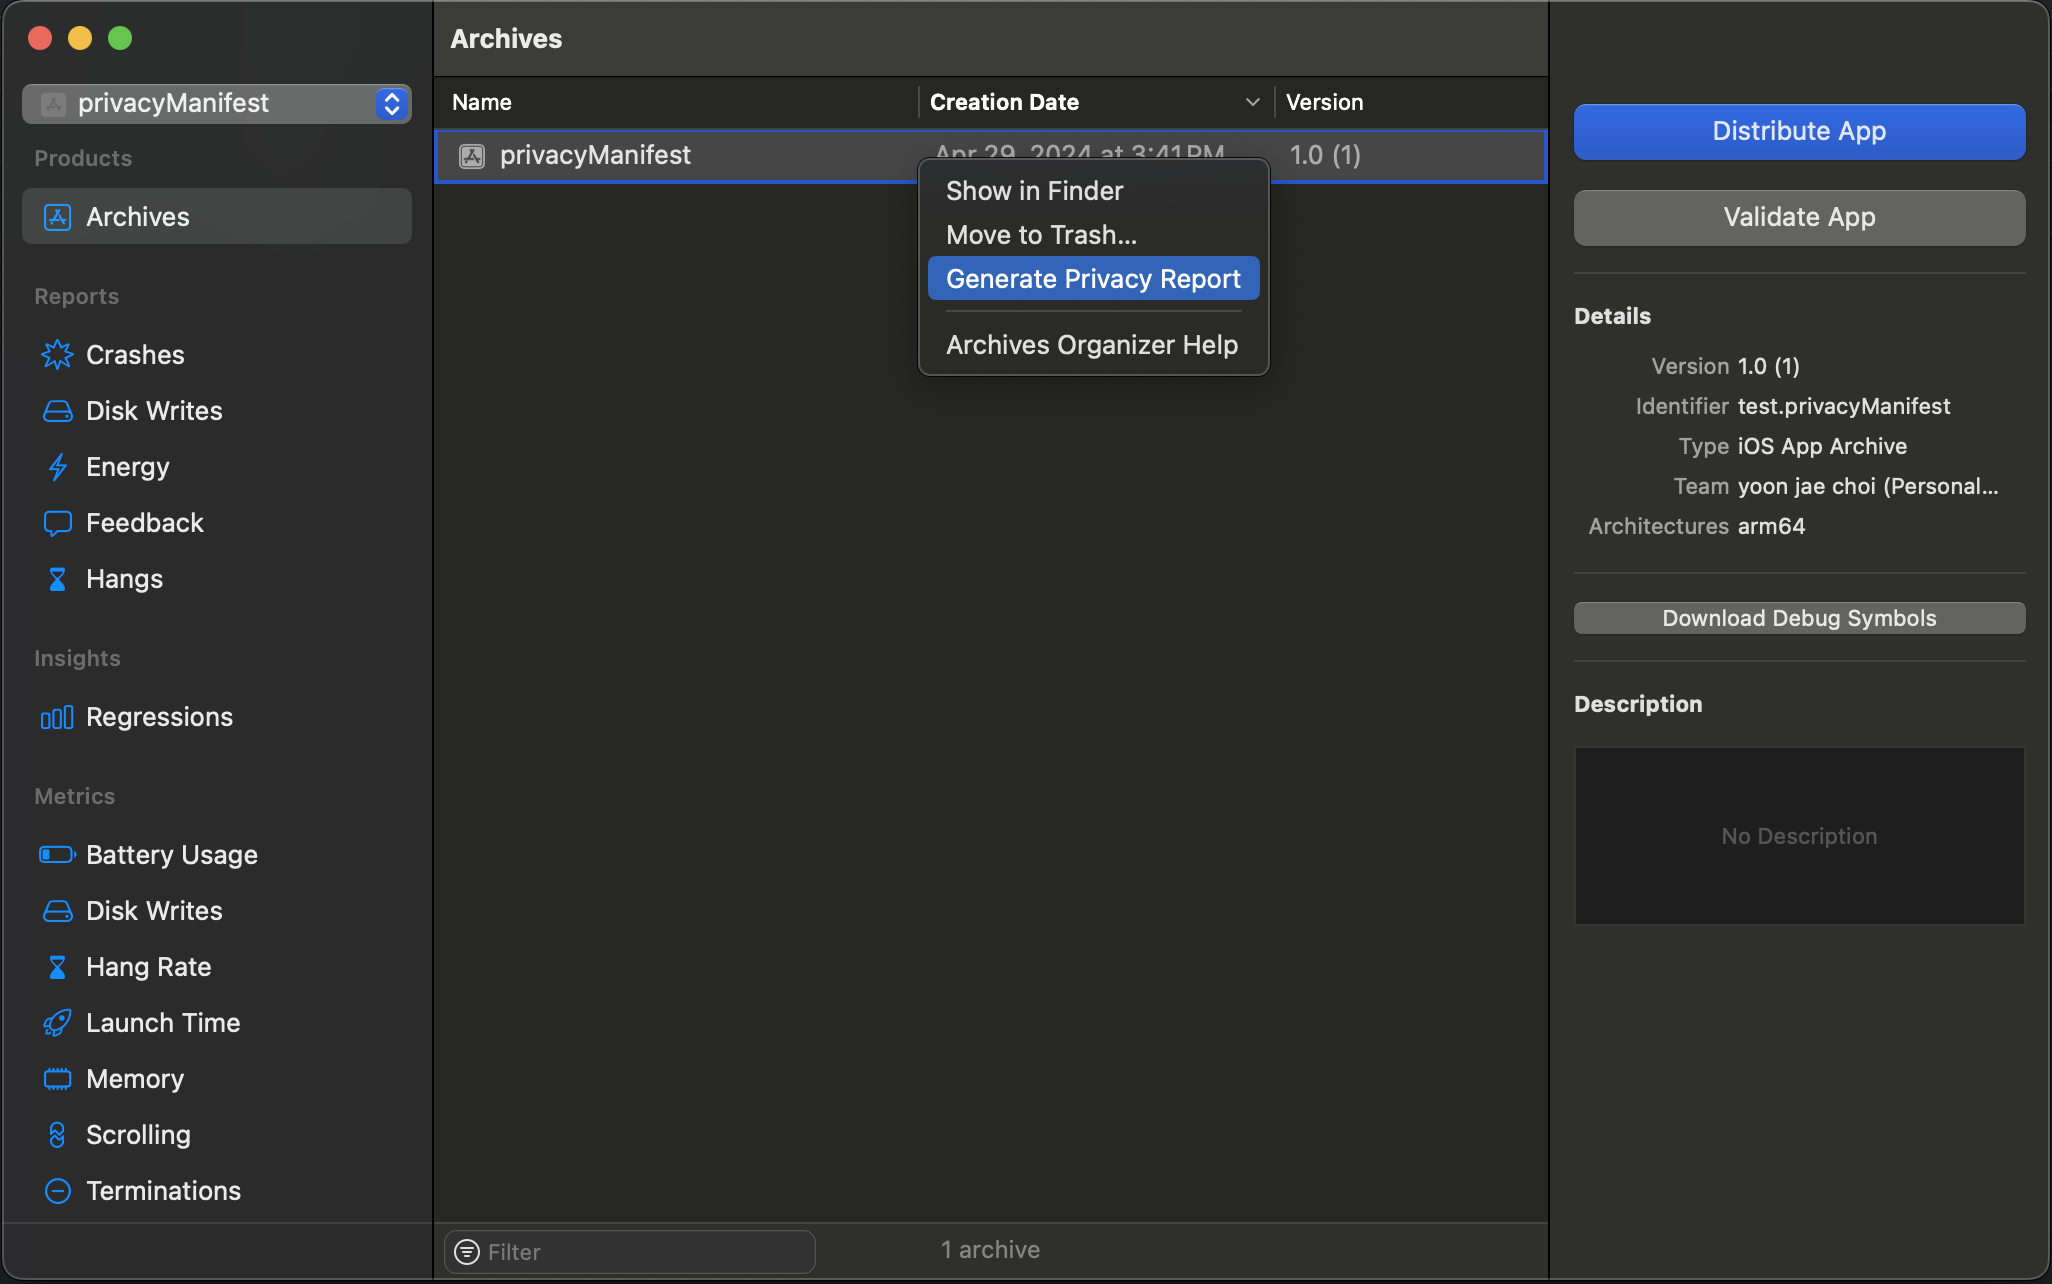This screenshot has width=2052, height=1284.
Task: Open the Feedback speech bubble icon
Action: 57,523
